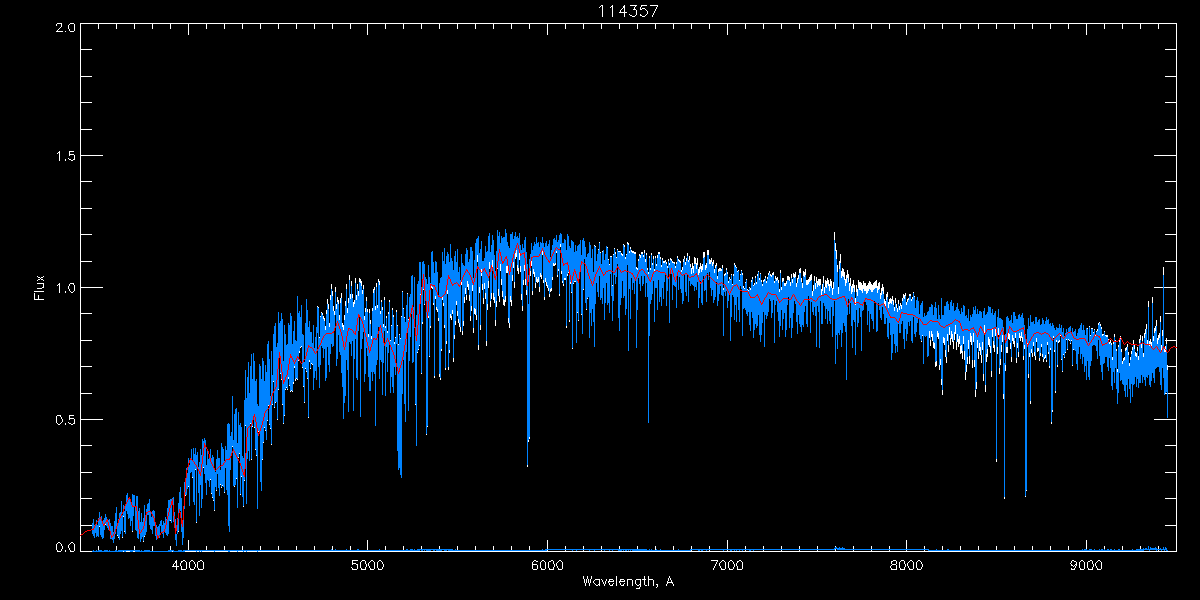Screen dimensions: 1200x600
Task: Click the Wavelength x-axis label
Action: (x=628, y=581)
